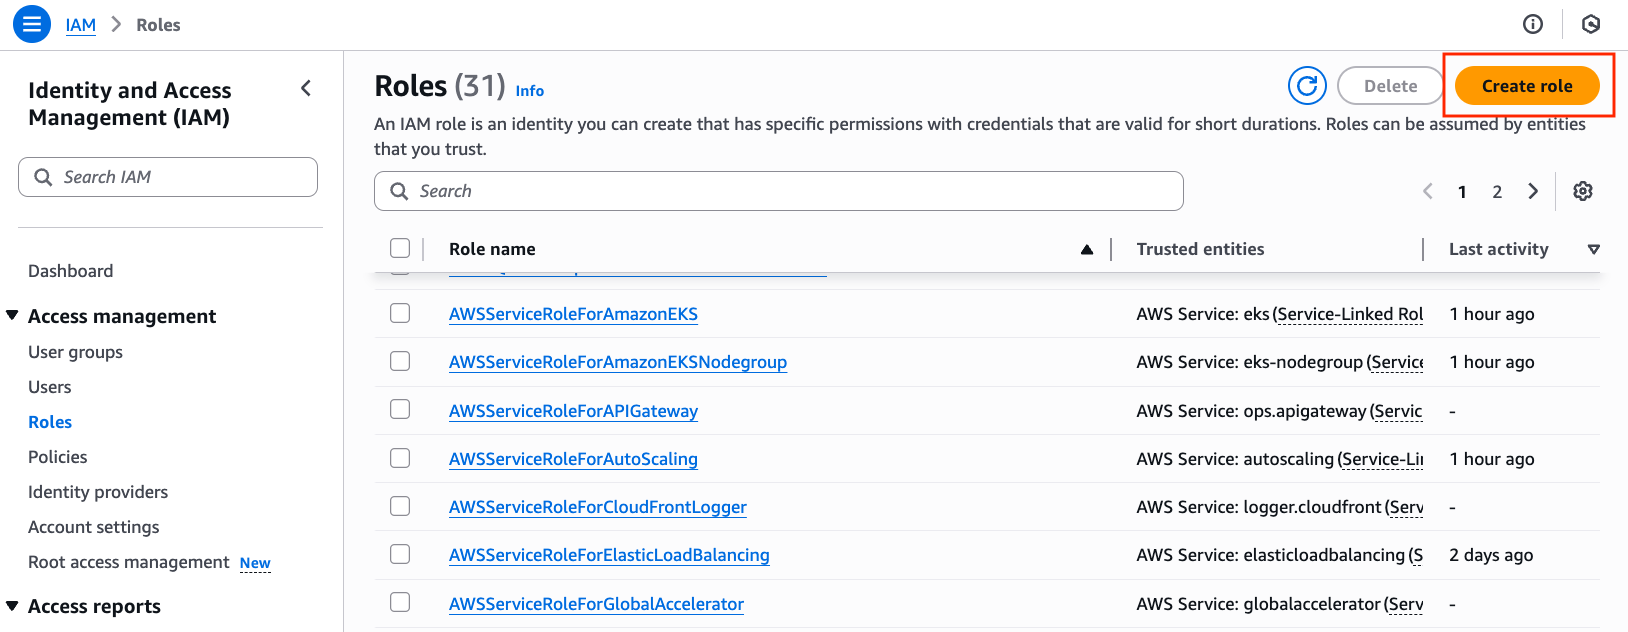Open Account settings in sidebar

point(94,527)
